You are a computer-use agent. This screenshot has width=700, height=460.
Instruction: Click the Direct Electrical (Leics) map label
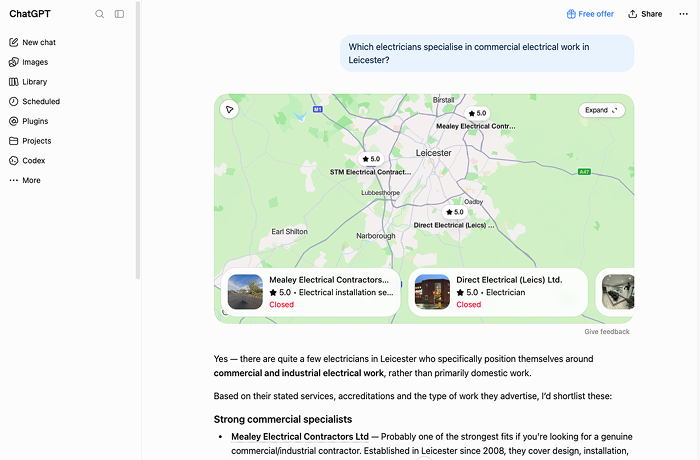click(454, 225)
